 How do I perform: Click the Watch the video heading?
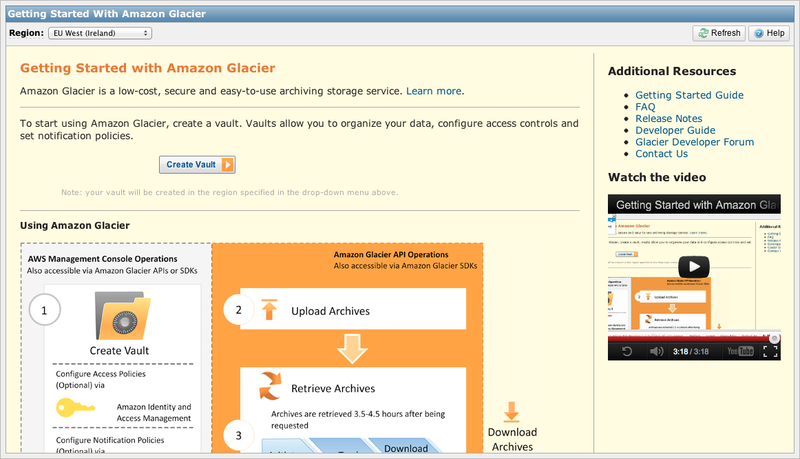(657, 177)
